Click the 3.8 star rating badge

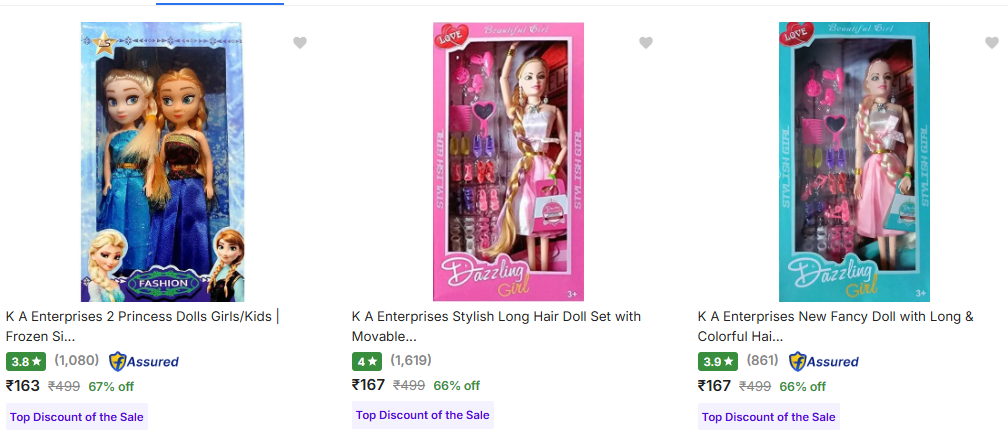[25, 361]
